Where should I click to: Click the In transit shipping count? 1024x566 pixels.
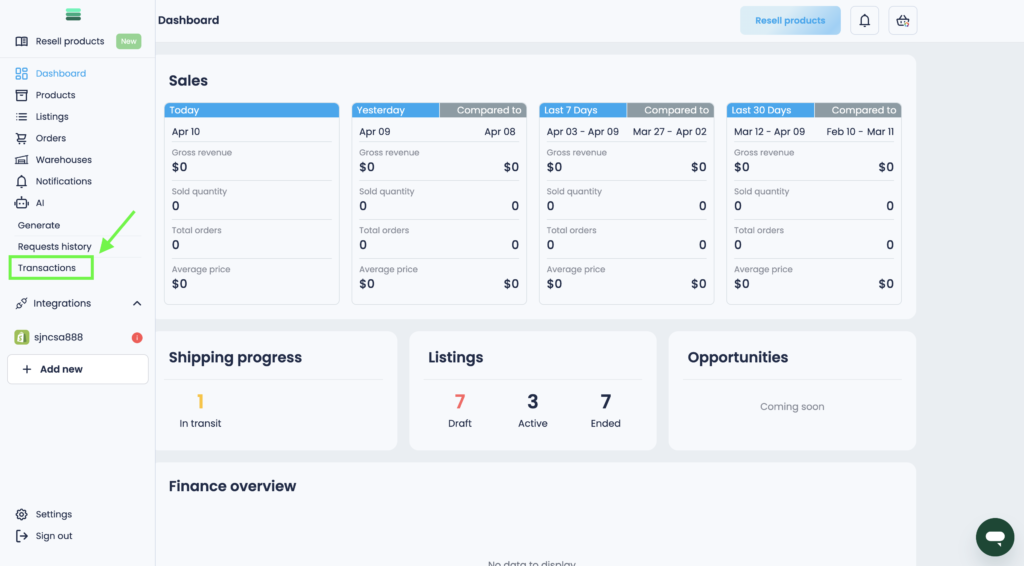pos(200,402)
